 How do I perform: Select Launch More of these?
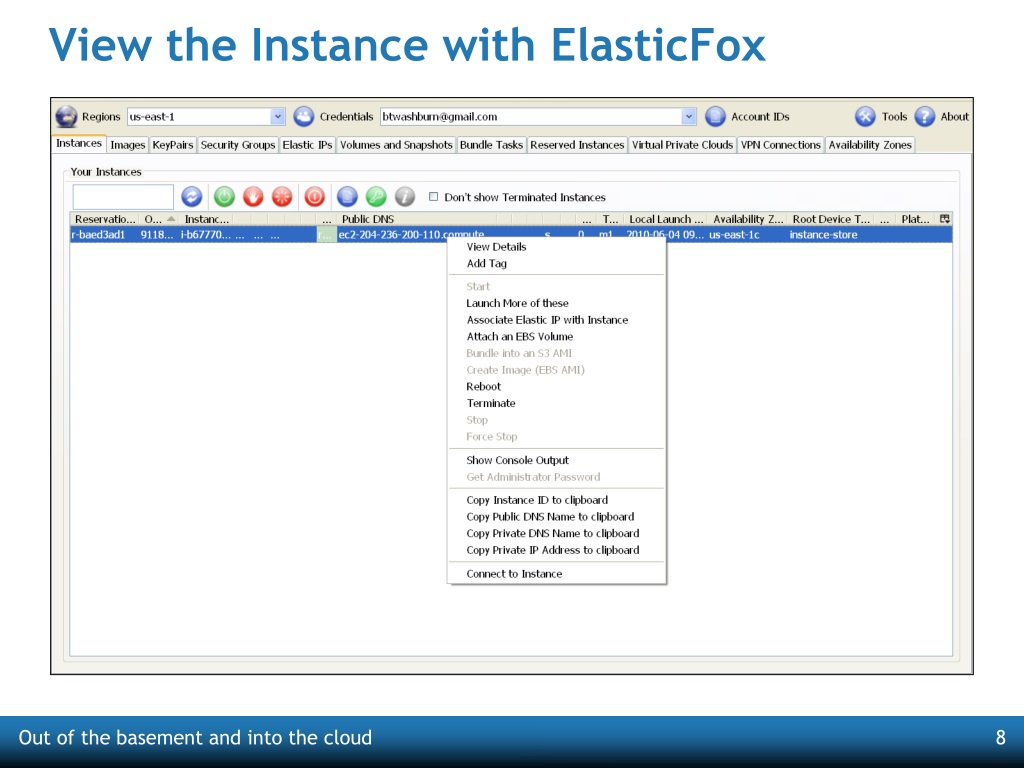[556, 303]
